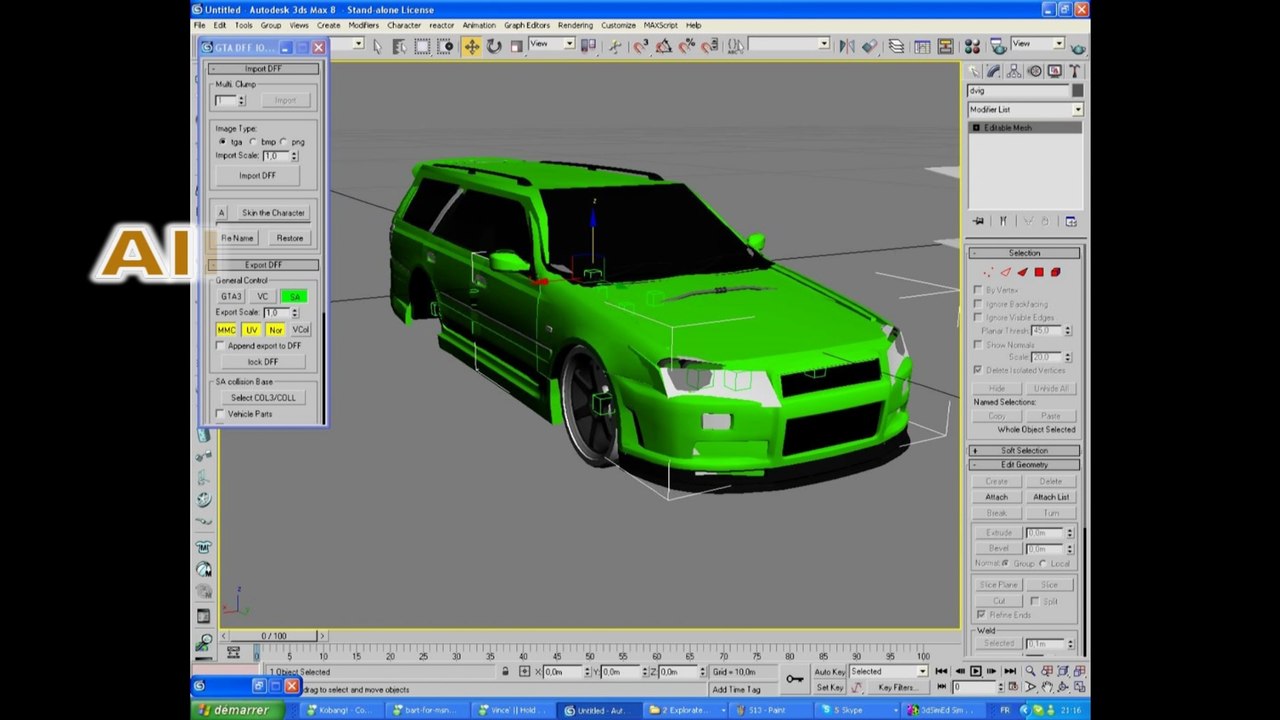Open the MAXScript menu
The image size is (1280, 720).
point(660,25)
